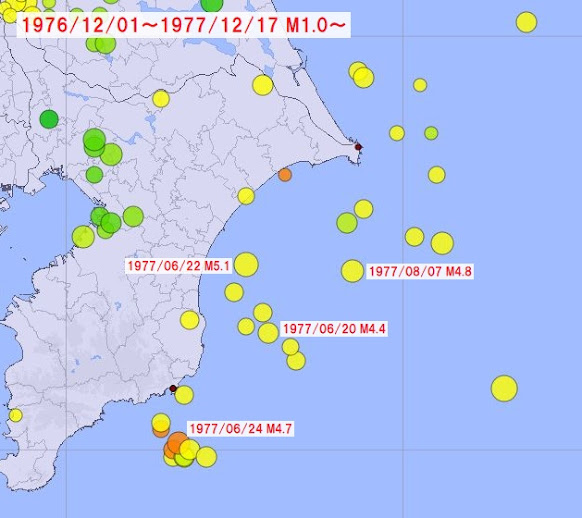Click the 1977/08/07 M4.8 label
Screen dimensions: 582x518
(420, 271)
